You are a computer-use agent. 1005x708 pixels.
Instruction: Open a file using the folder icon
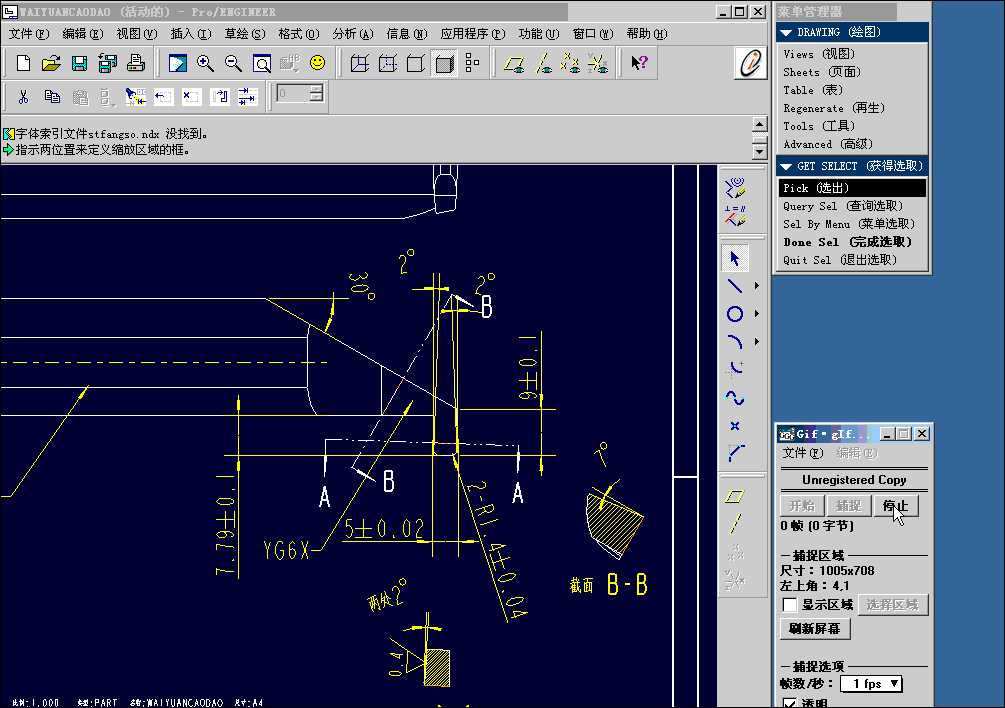pyautogui.click(x=51, y=63)
